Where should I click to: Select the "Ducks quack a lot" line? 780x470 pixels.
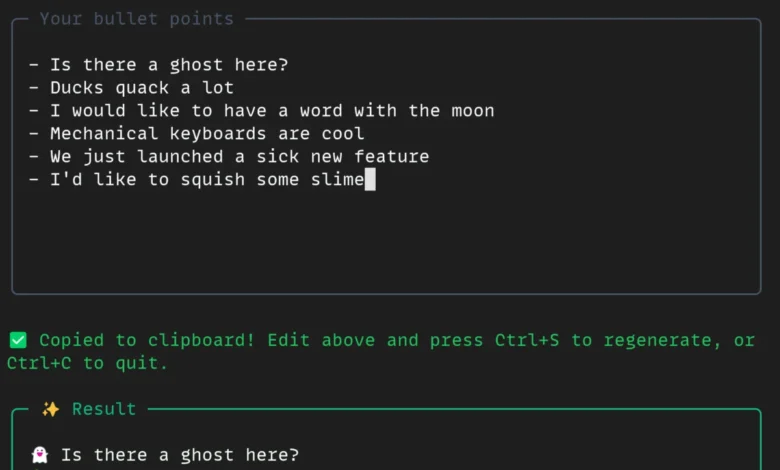click(142, 88)
